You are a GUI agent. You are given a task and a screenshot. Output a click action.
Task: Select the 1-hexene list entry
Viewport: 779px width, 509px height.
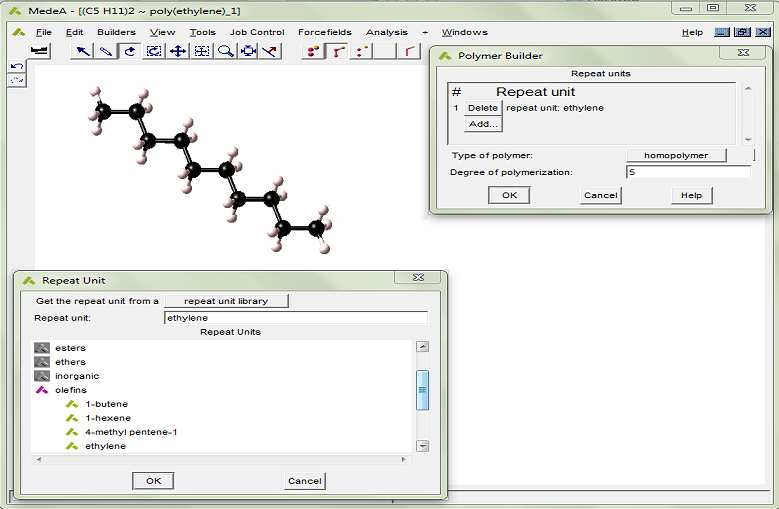[108, 418]
